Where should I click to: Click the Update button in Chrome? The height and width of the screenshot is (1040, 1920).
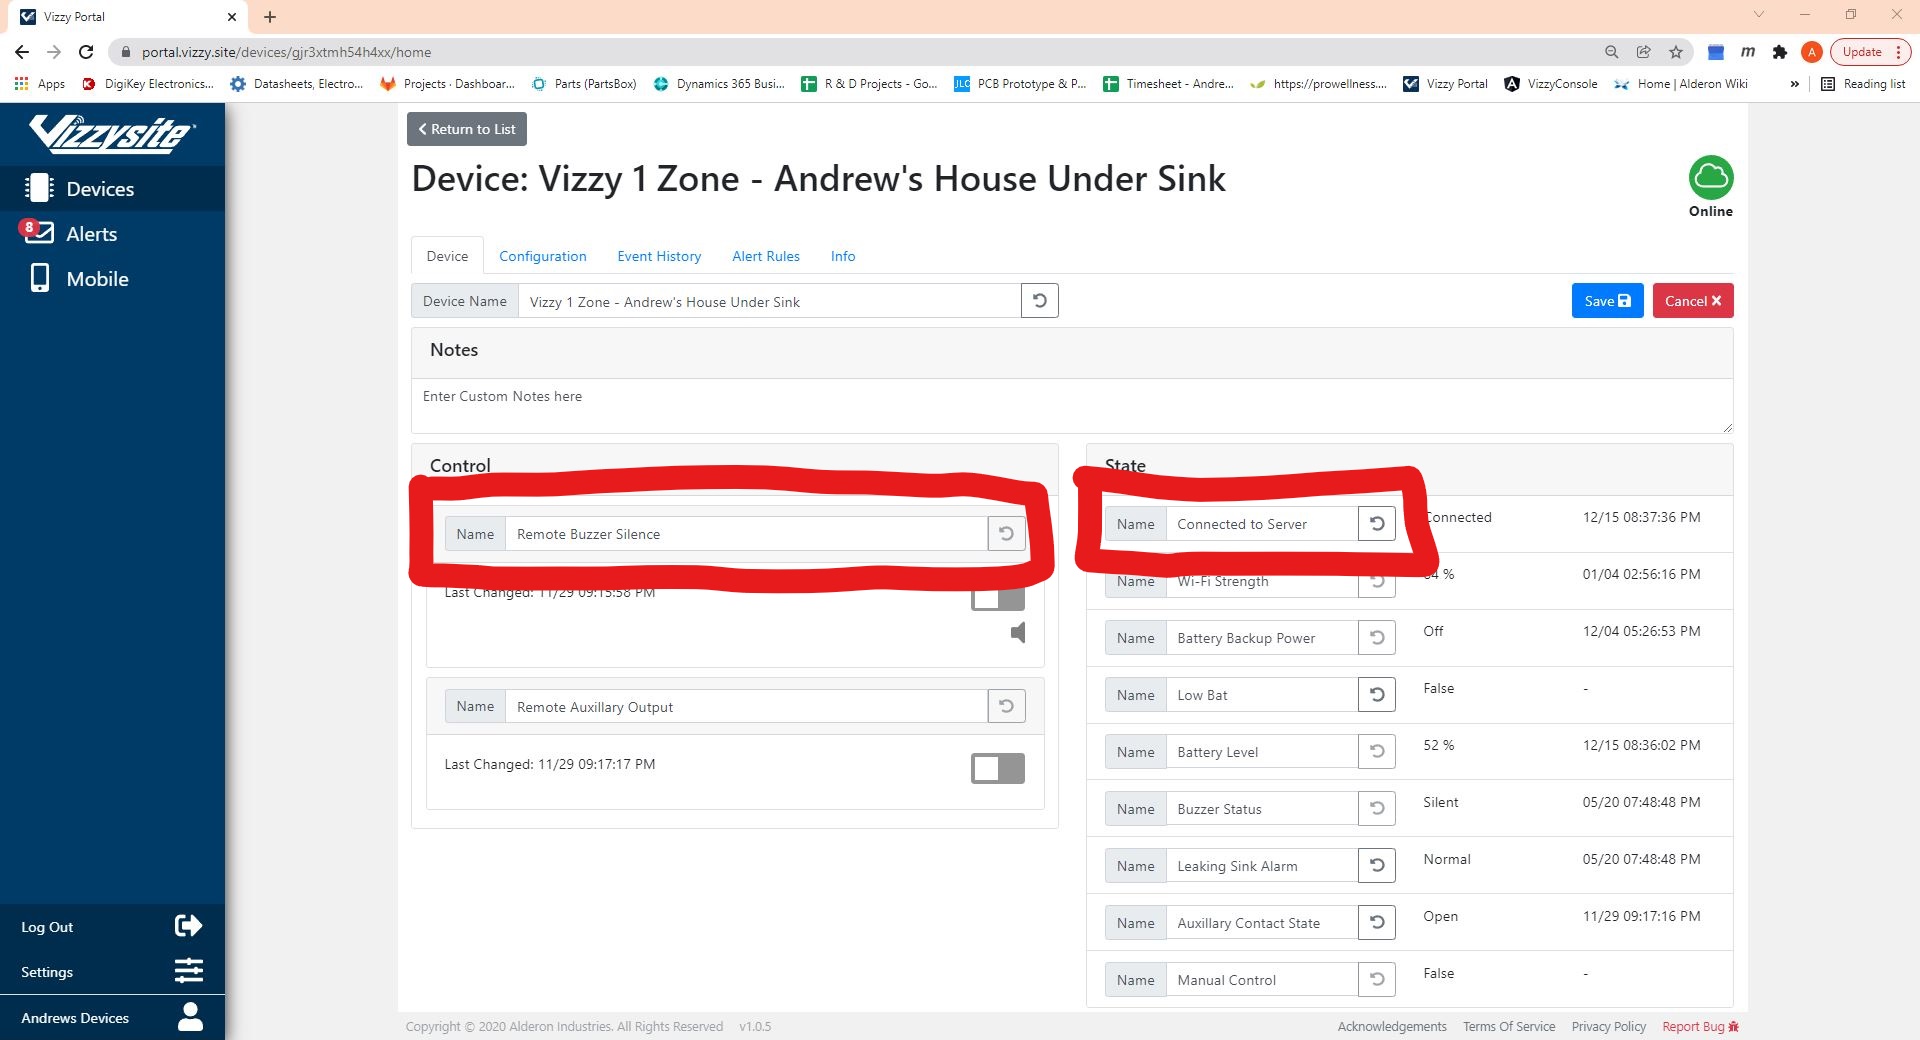click(x=1861, y=52)
